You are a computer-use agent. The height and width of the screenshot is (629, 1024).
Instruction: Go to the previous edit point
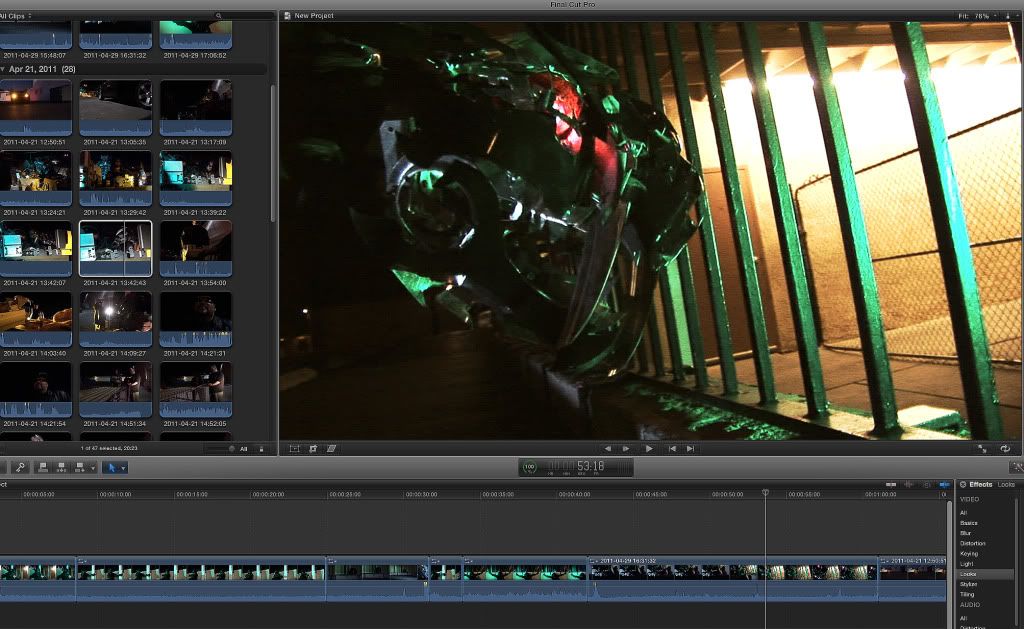(x=672, y=449)
